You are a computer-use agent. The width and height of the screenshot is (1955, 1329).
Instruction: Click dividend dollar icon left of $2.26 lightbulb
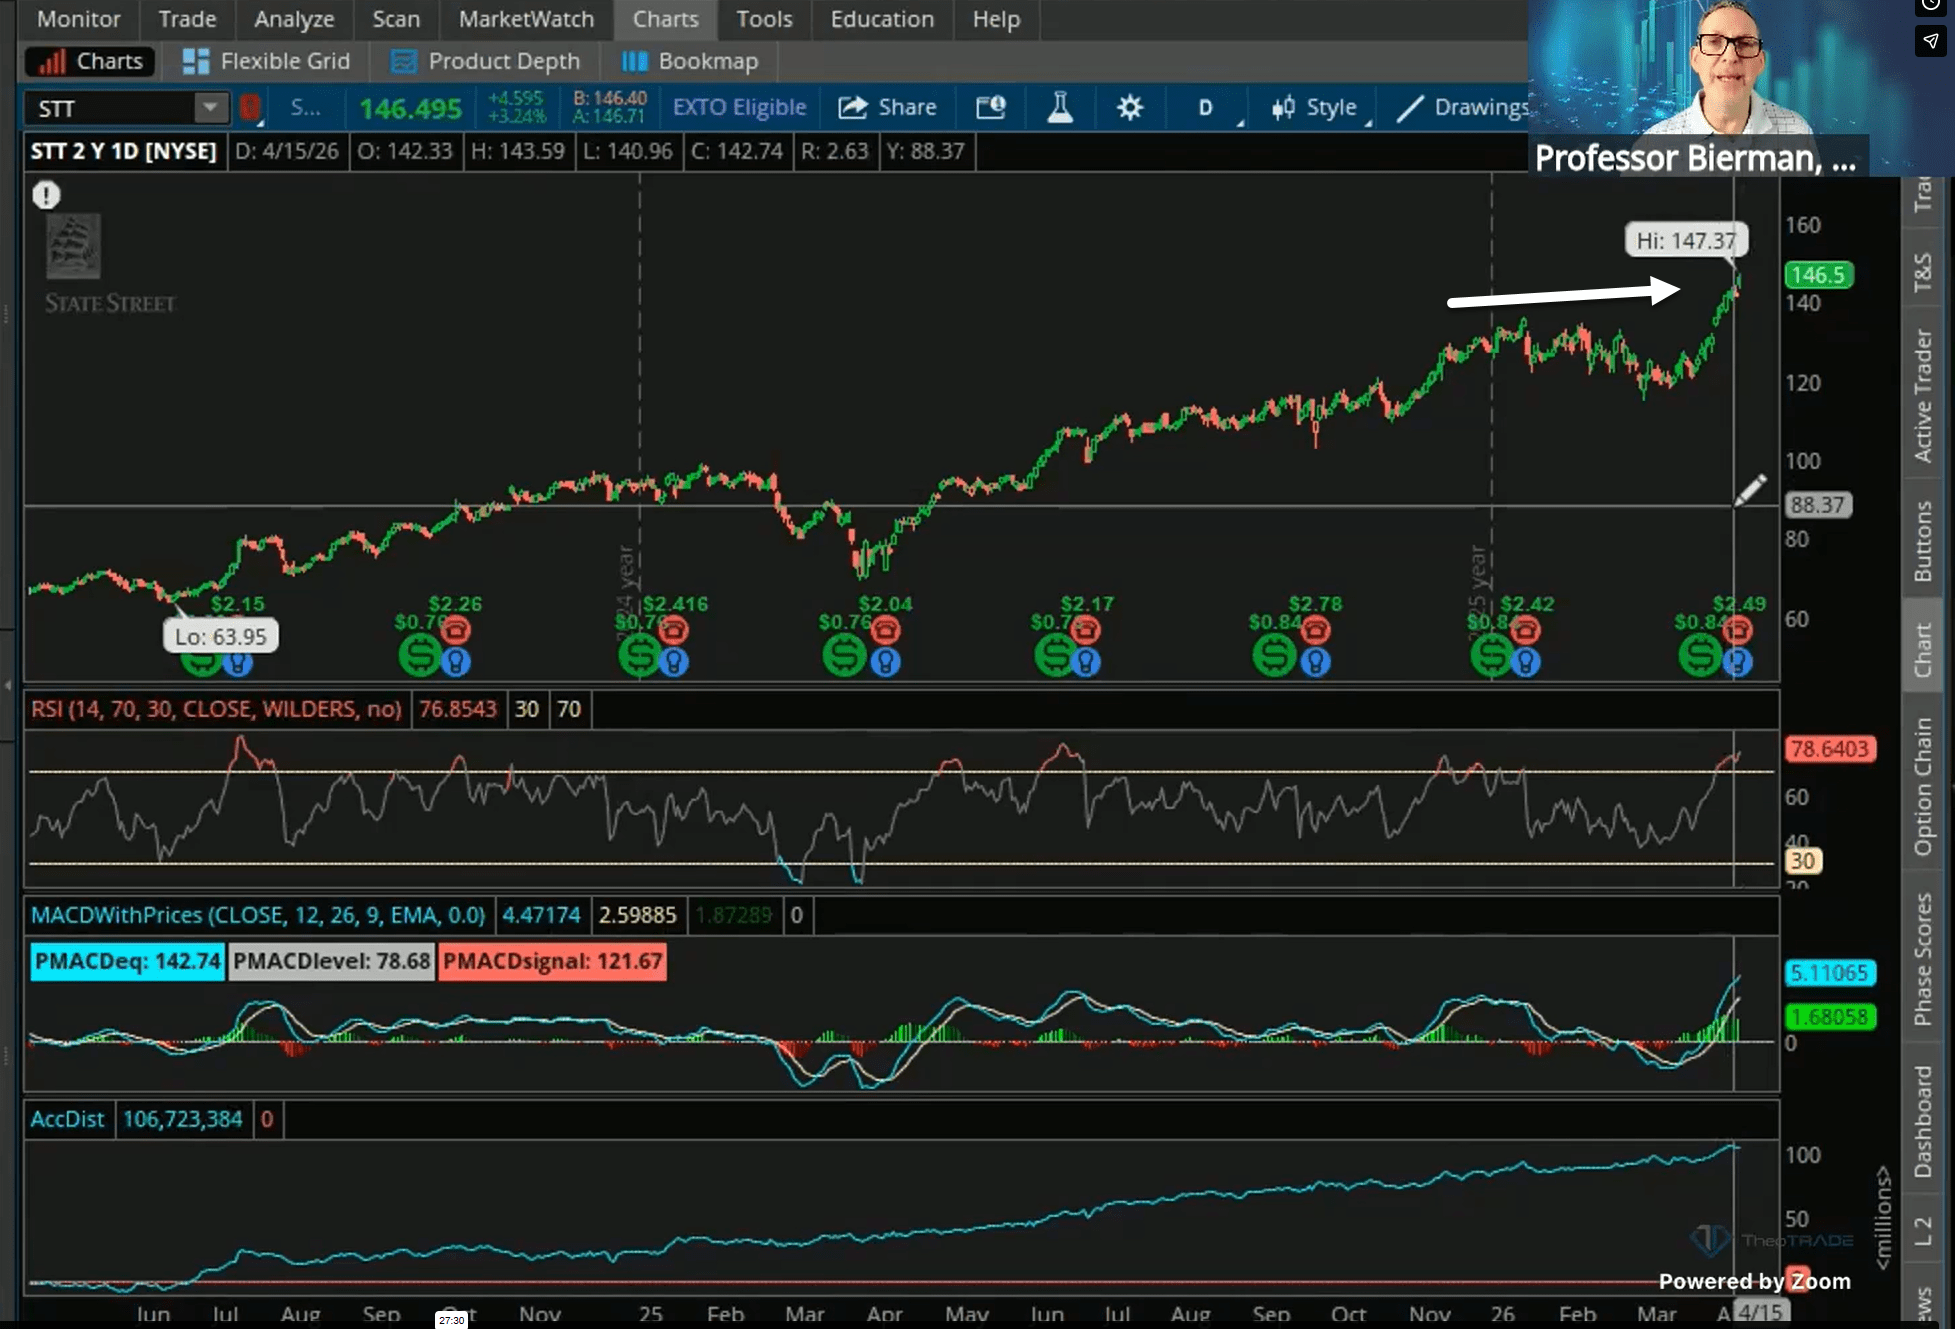[x=420, y=656]
